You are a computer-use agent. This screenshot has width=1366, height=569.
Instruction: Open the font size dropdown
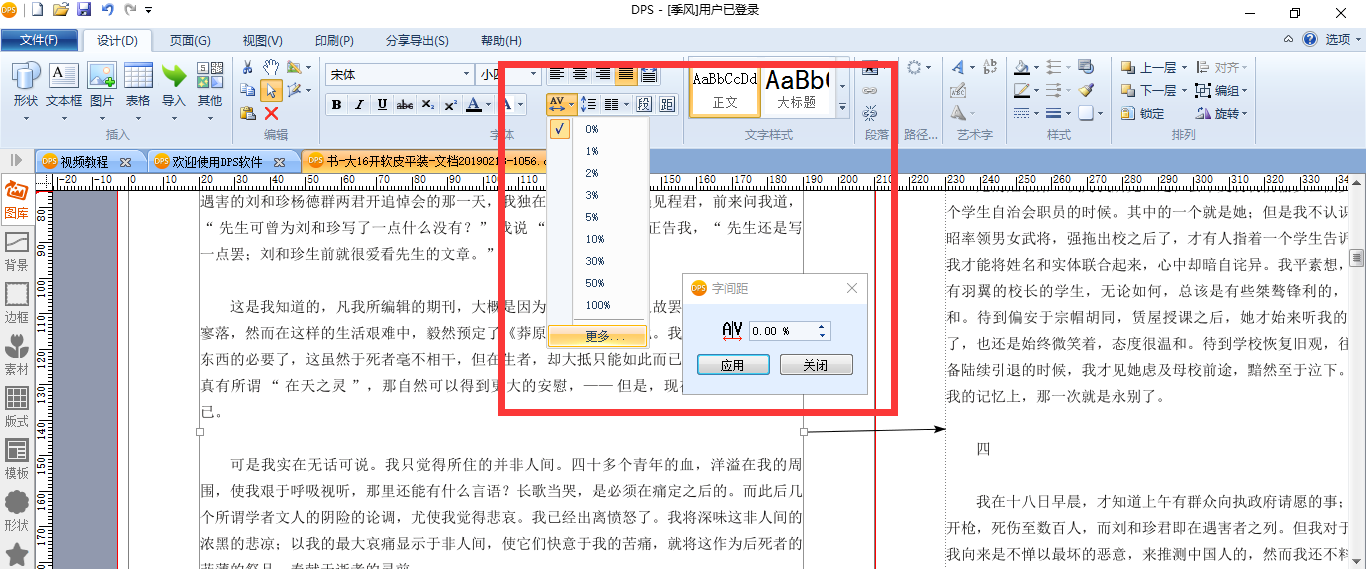pos(534,74)
